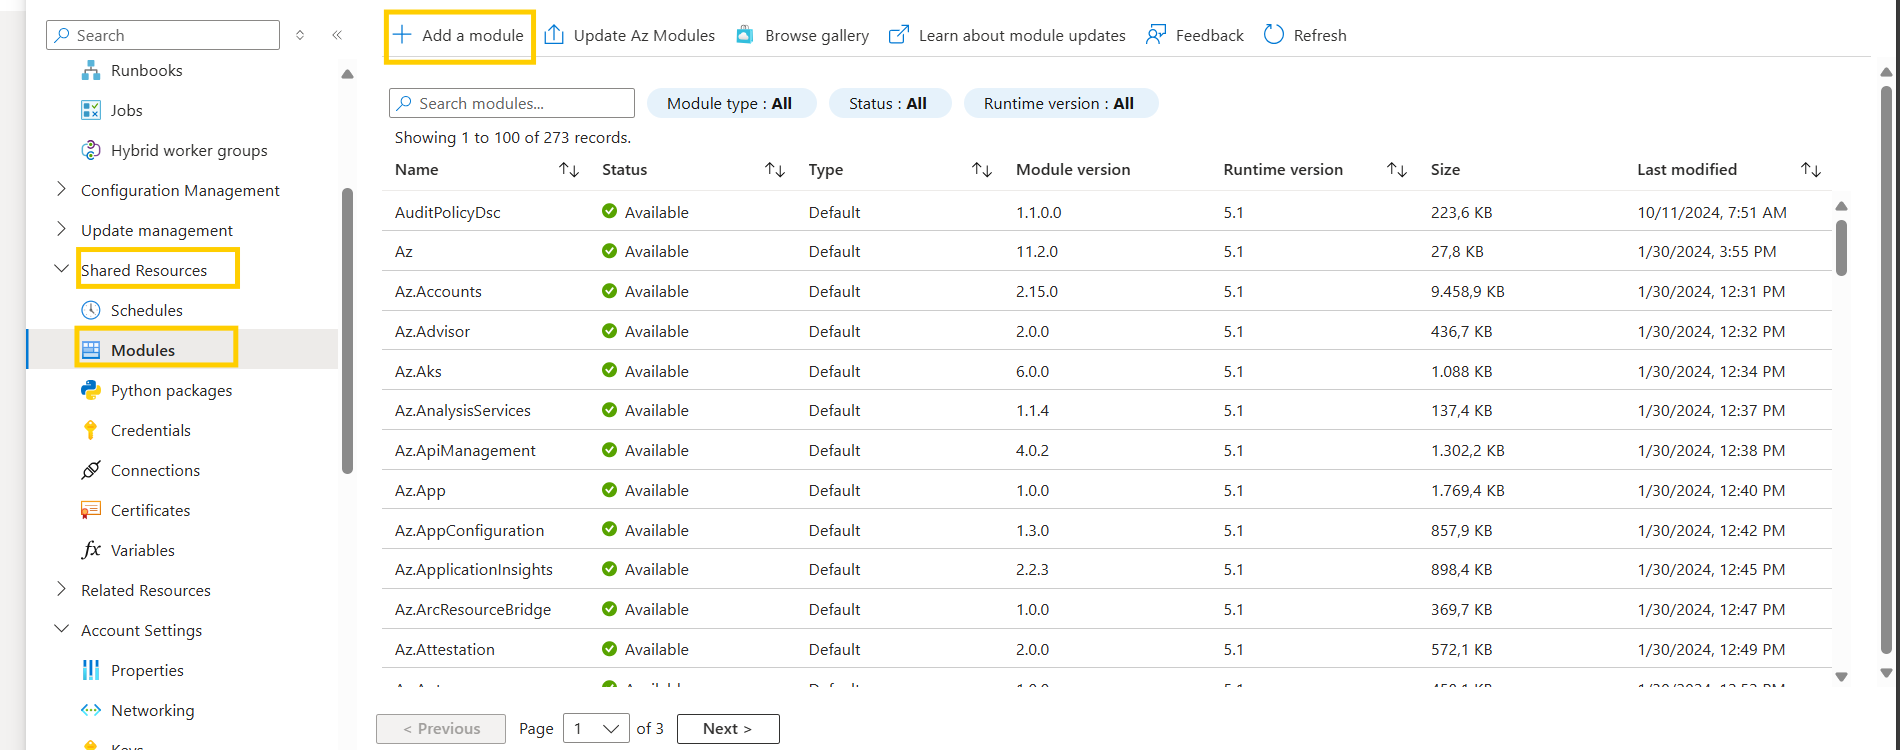The height and width of the screenshot is (750, 1900).
Task: Open the Az.AppConfiguration module
Action: coord(469,530)
